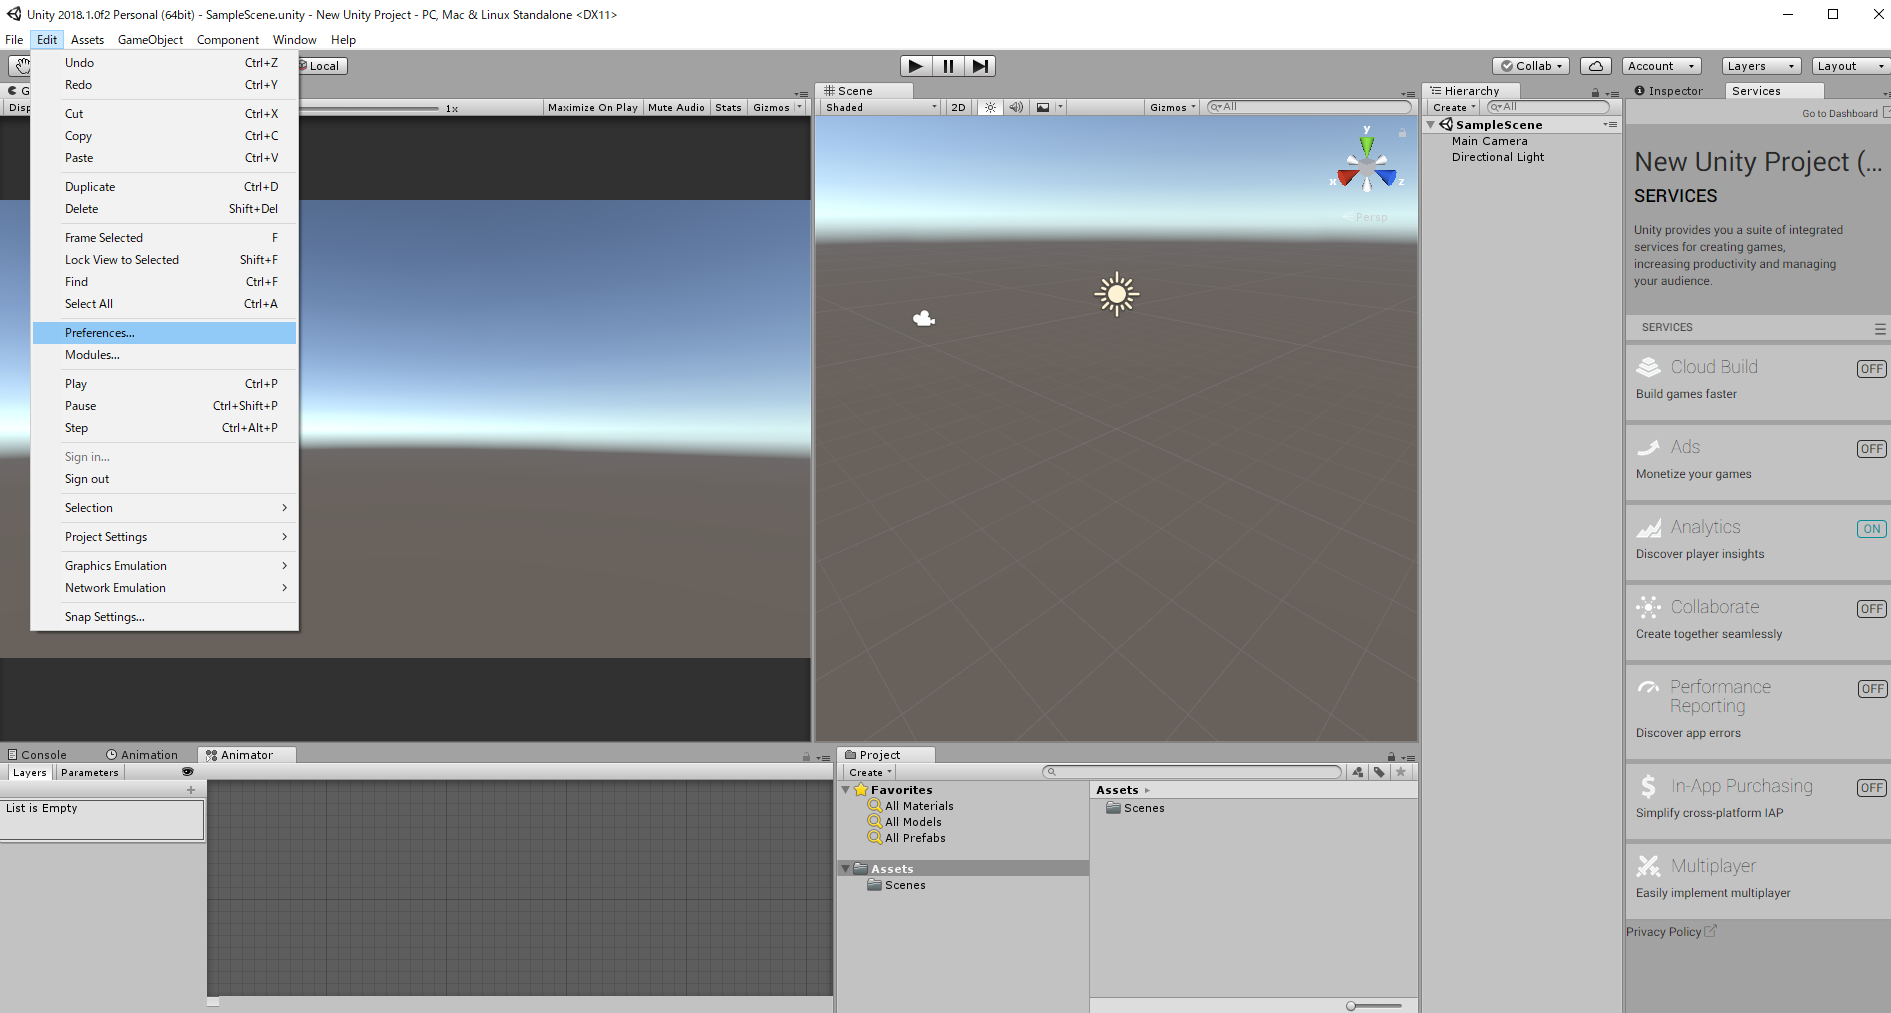Viewport: 1891px width, 1013px height.
Task: Toggle 2D view mode in Scene
Action: pos(958,107)
